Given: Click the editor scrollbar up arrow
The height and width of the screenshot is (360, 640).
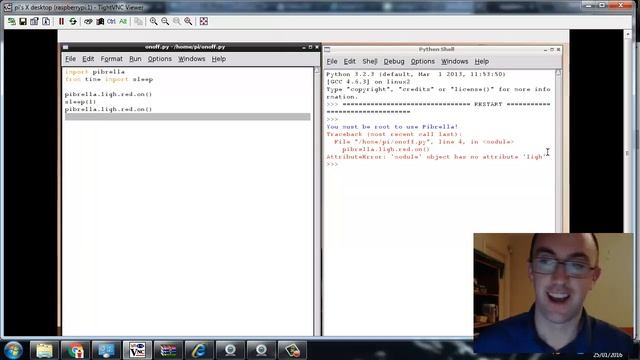Looking at the screenshot, I should [317, 70].
